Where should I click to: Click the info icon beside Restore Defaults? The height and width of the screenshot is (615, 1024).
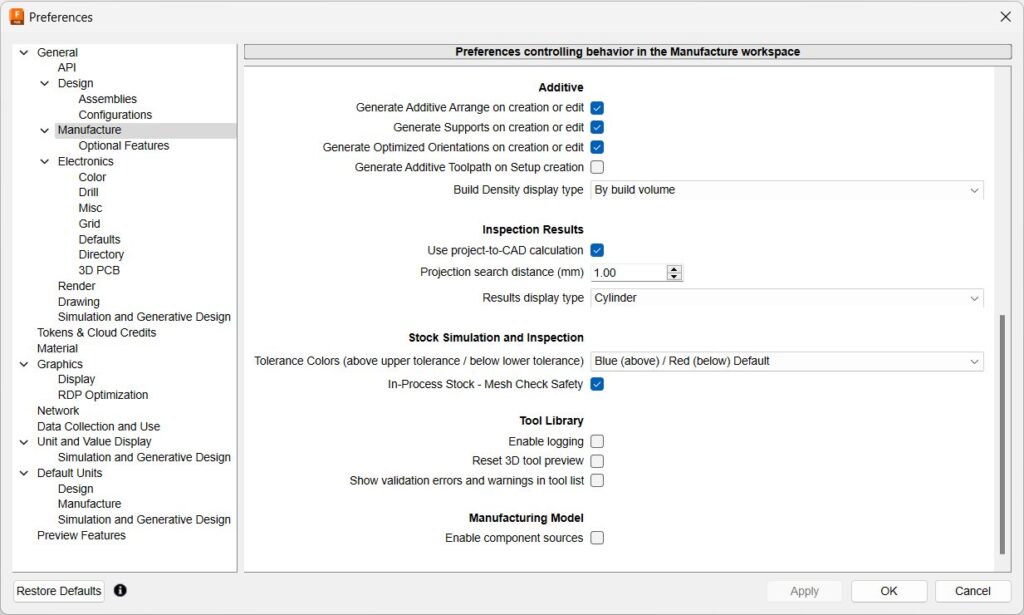[120, 591]
